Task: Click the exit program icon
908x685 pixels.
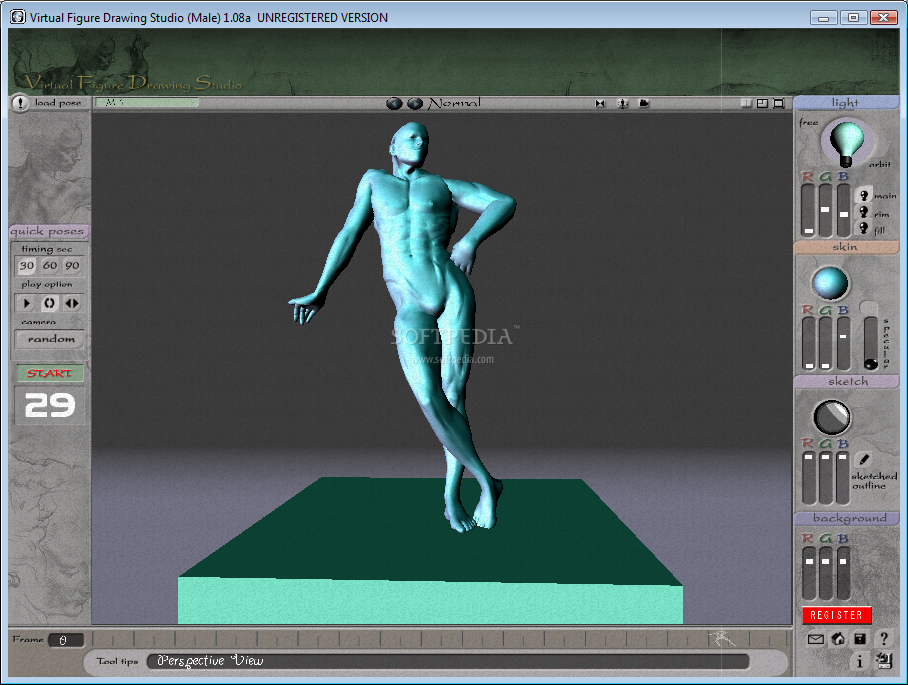Action: click(x=883, y=660)
